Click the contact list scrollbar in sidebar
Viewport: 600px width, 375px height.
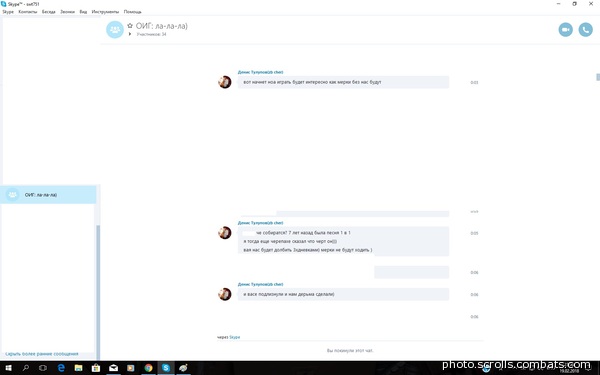(x=98, y=292)
